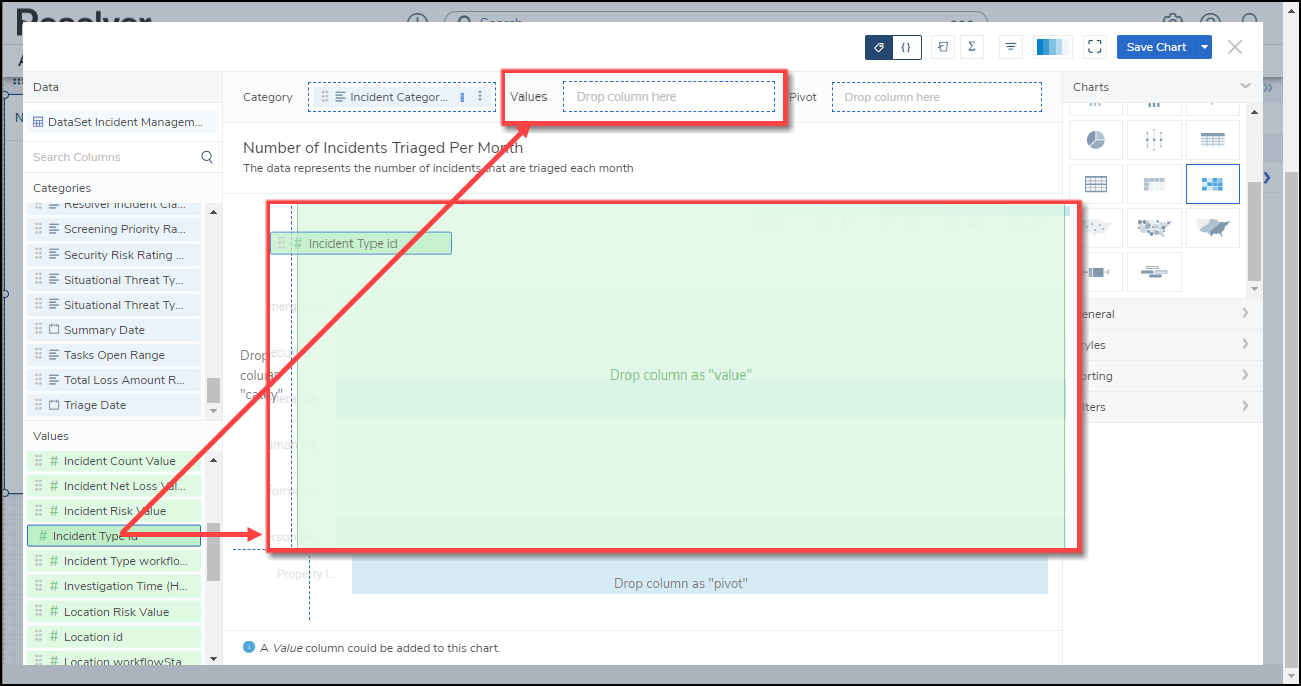Select the filled region map chart
This screenshot has height=686, width=1301.
(1212, 228)
